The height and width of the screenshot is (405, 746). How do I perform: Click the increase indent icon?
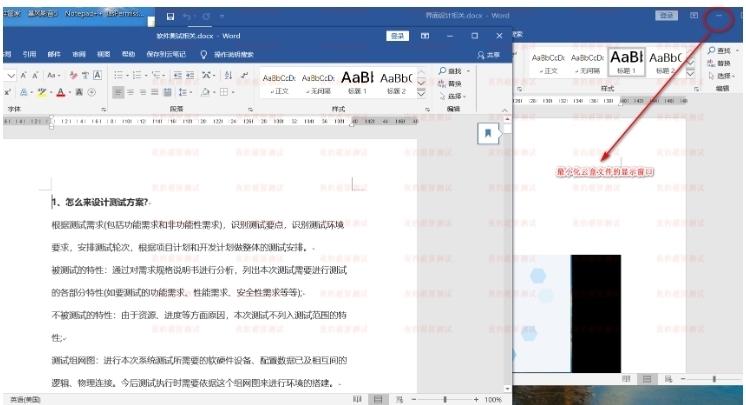(190, 75)
